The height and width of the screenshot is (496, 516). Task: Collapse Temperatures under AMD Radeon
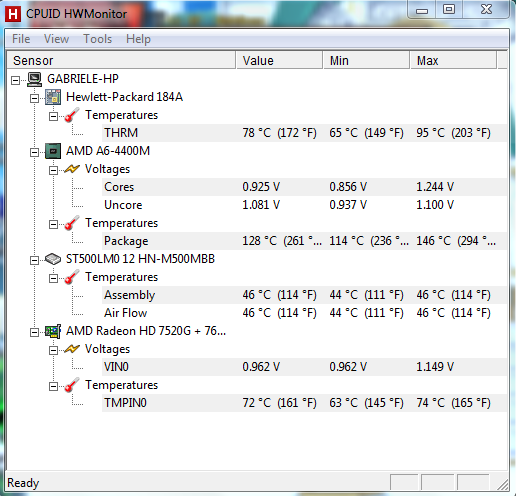pyautogui.click(x=53, y=386)
